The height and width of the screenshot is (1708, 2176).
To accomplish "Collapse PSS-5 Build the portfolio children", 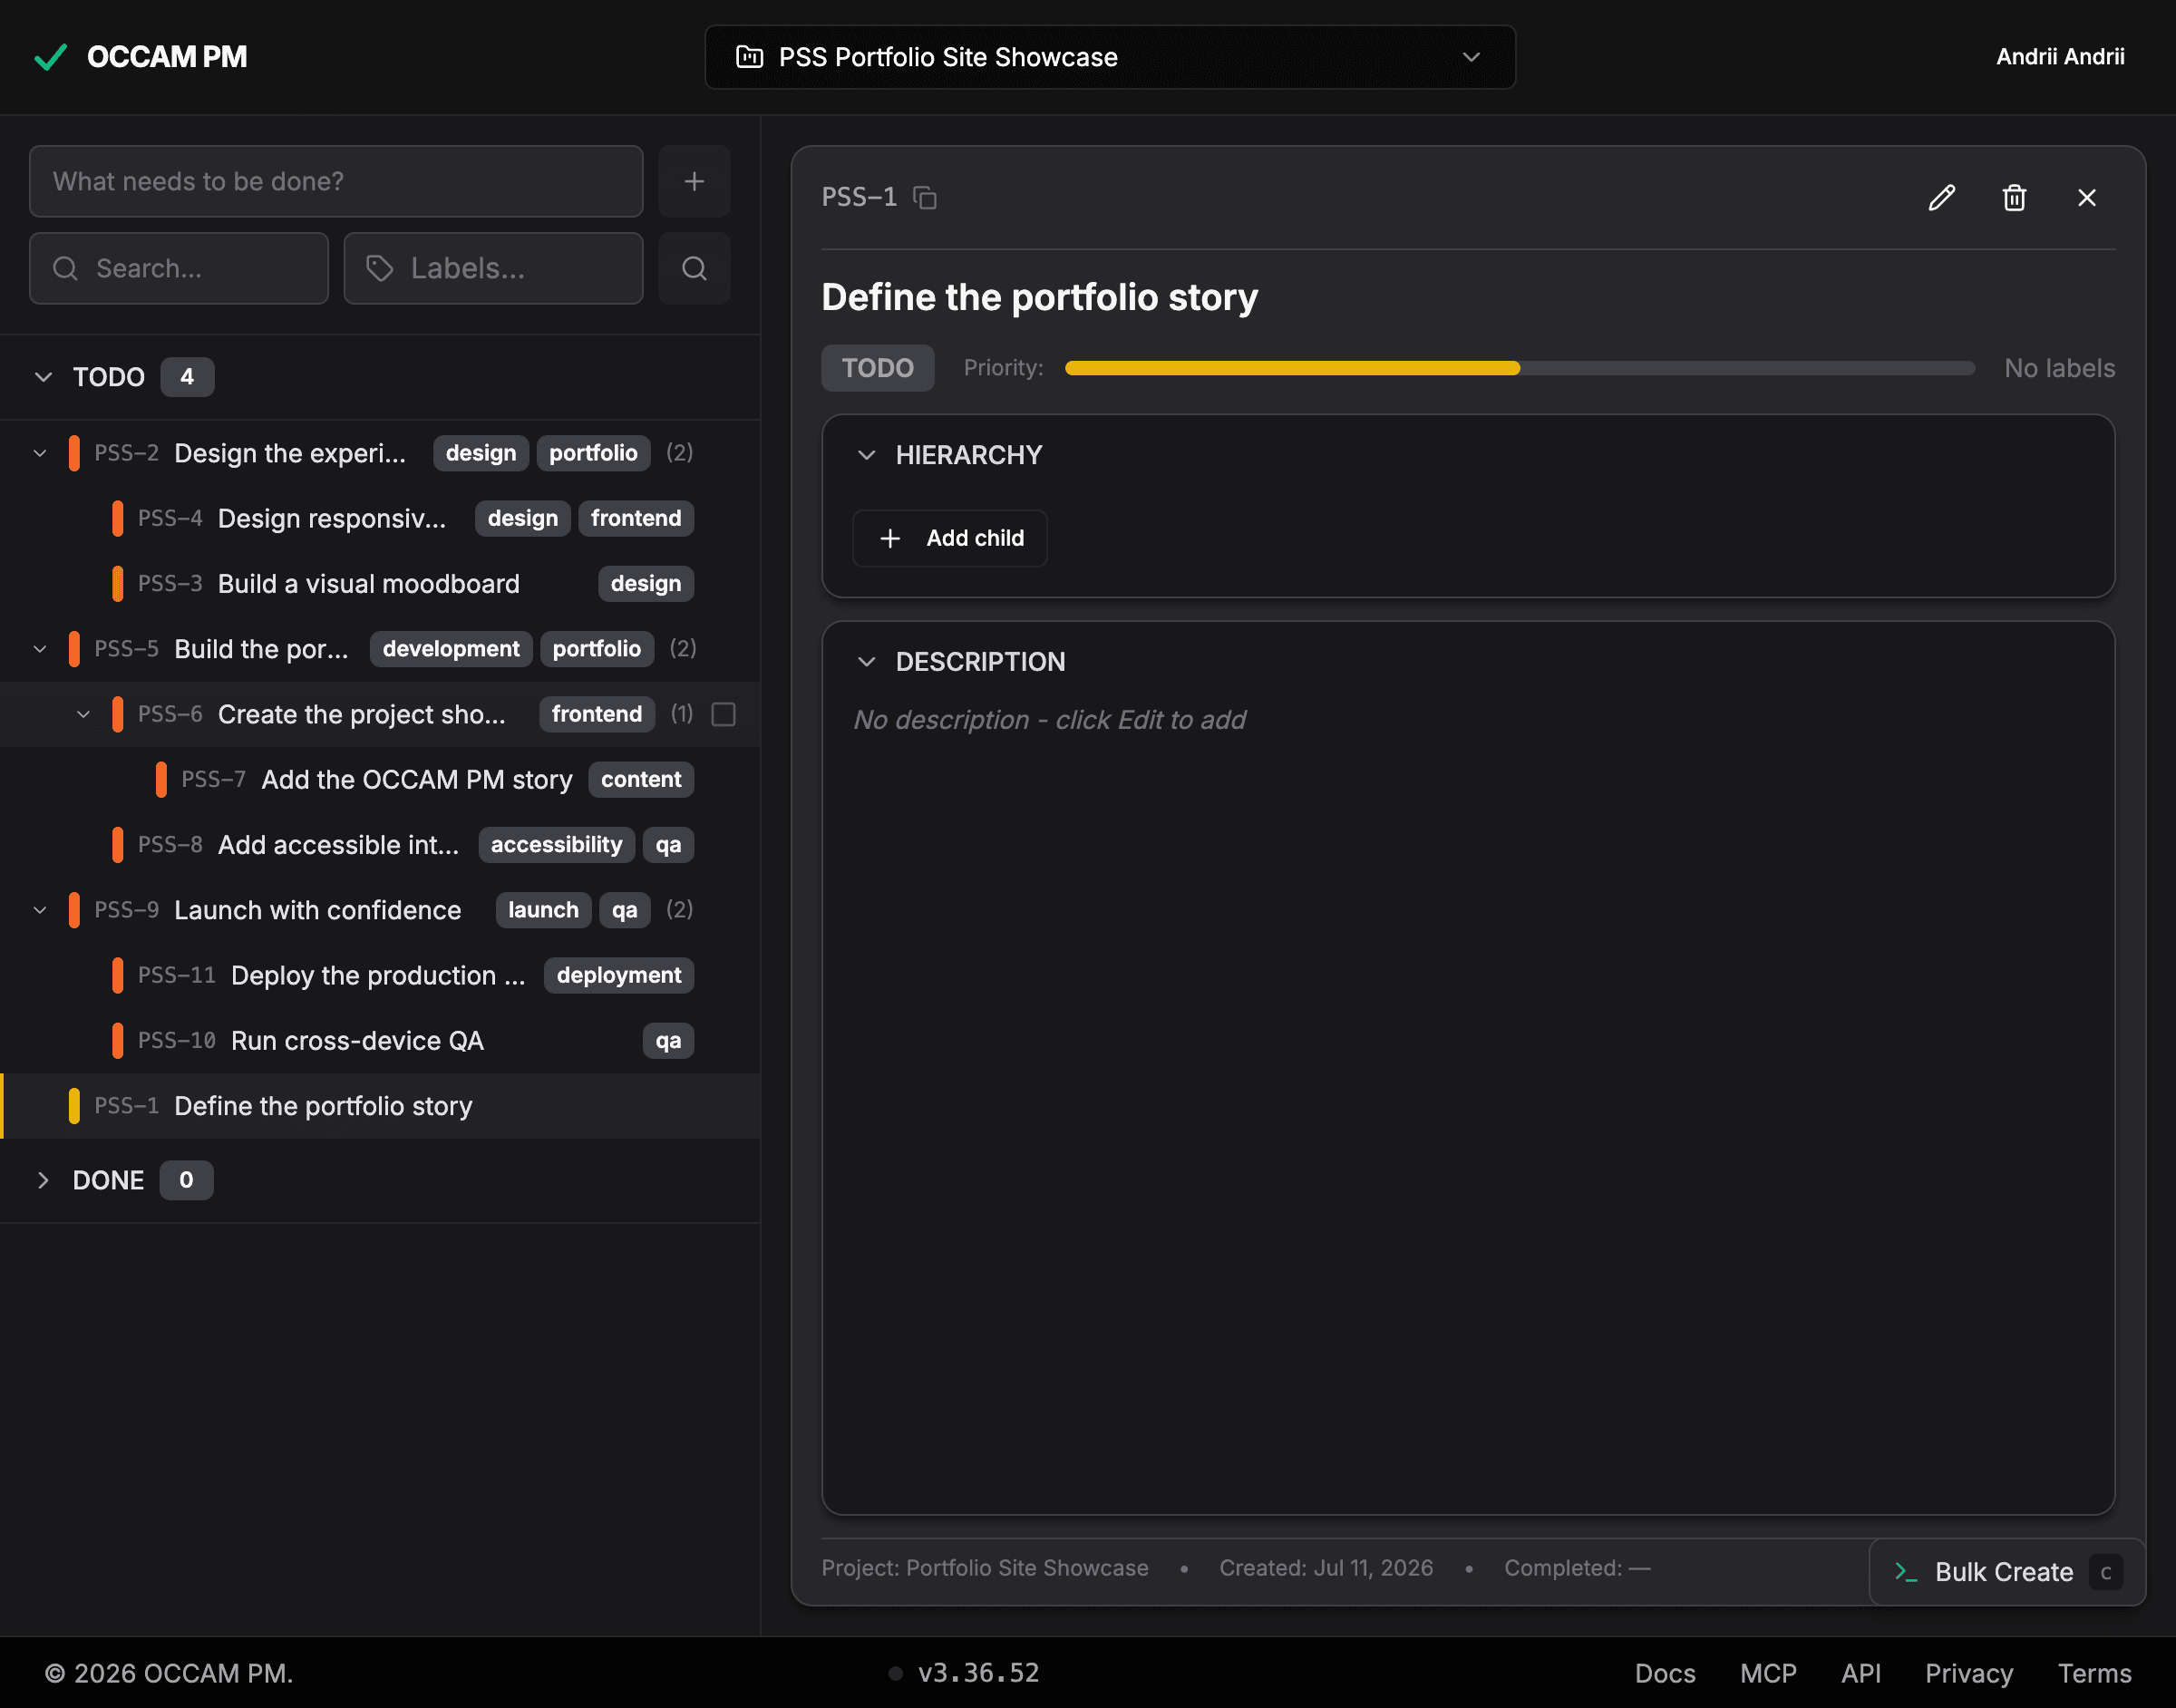I will coord(40,649).
